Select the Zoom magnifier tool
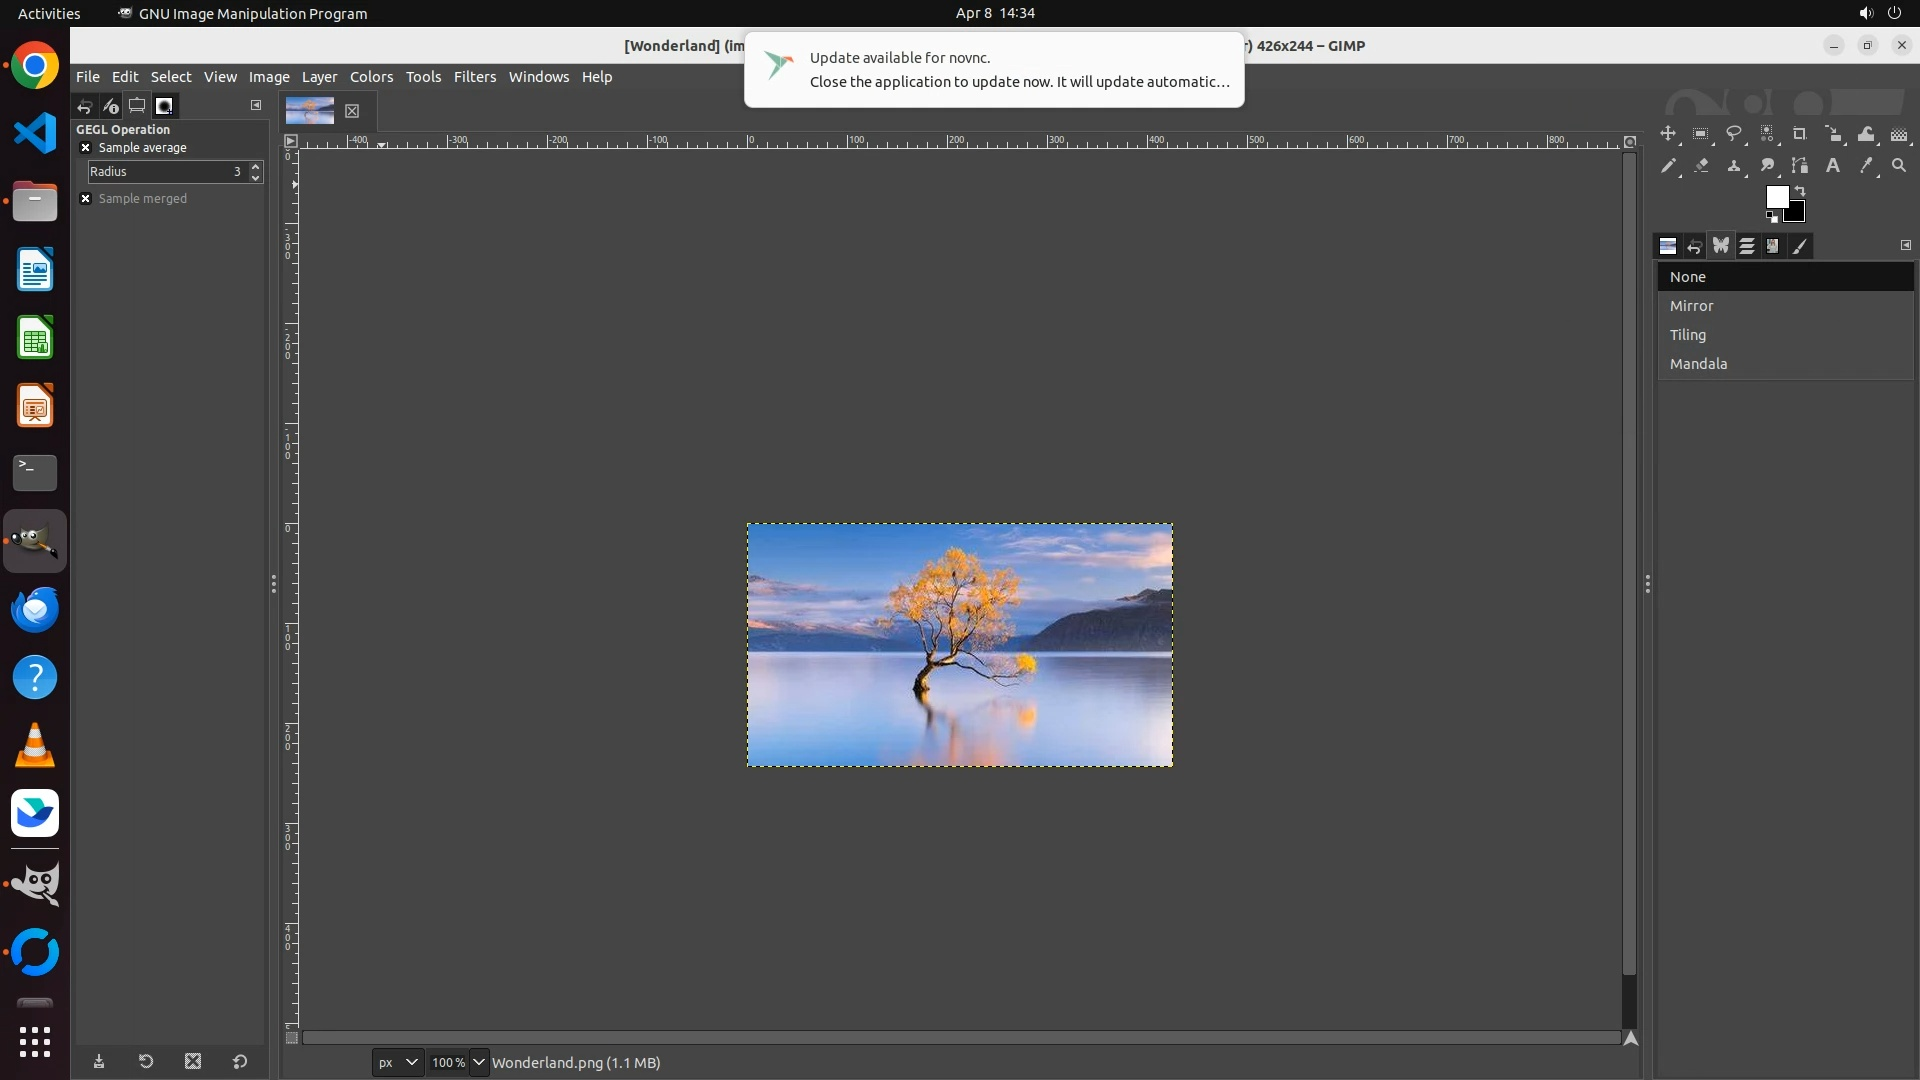 click(1899, 166)
